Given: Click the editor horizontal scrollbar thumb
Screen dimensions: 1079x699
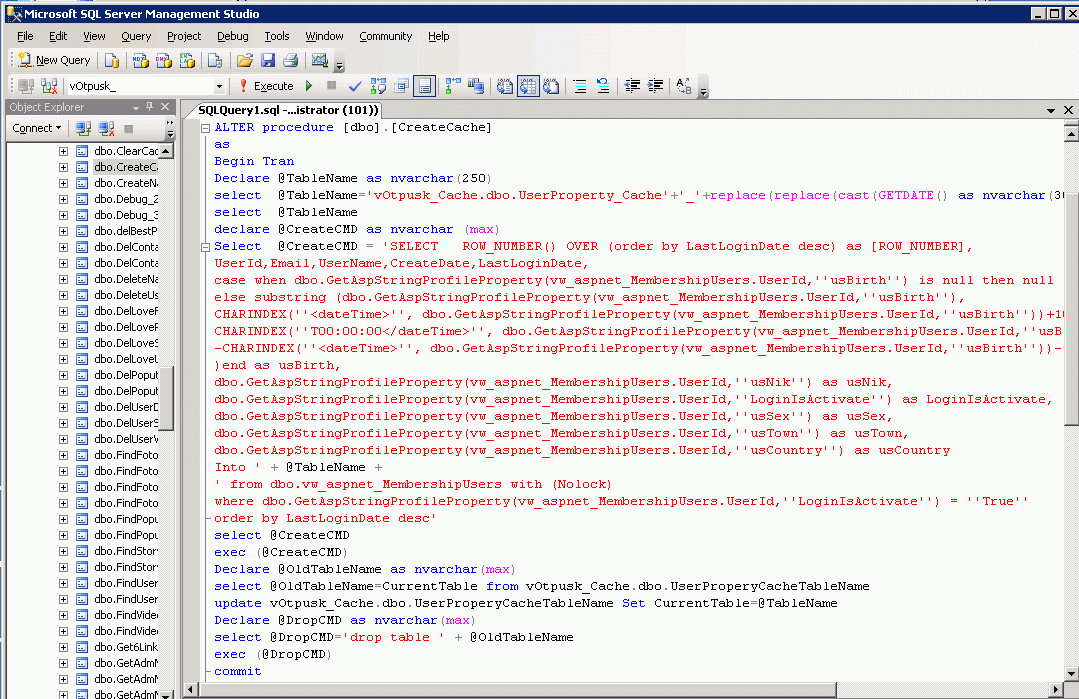Looking at the screenshot, I should pyautogui.click(x=517, y=689).
